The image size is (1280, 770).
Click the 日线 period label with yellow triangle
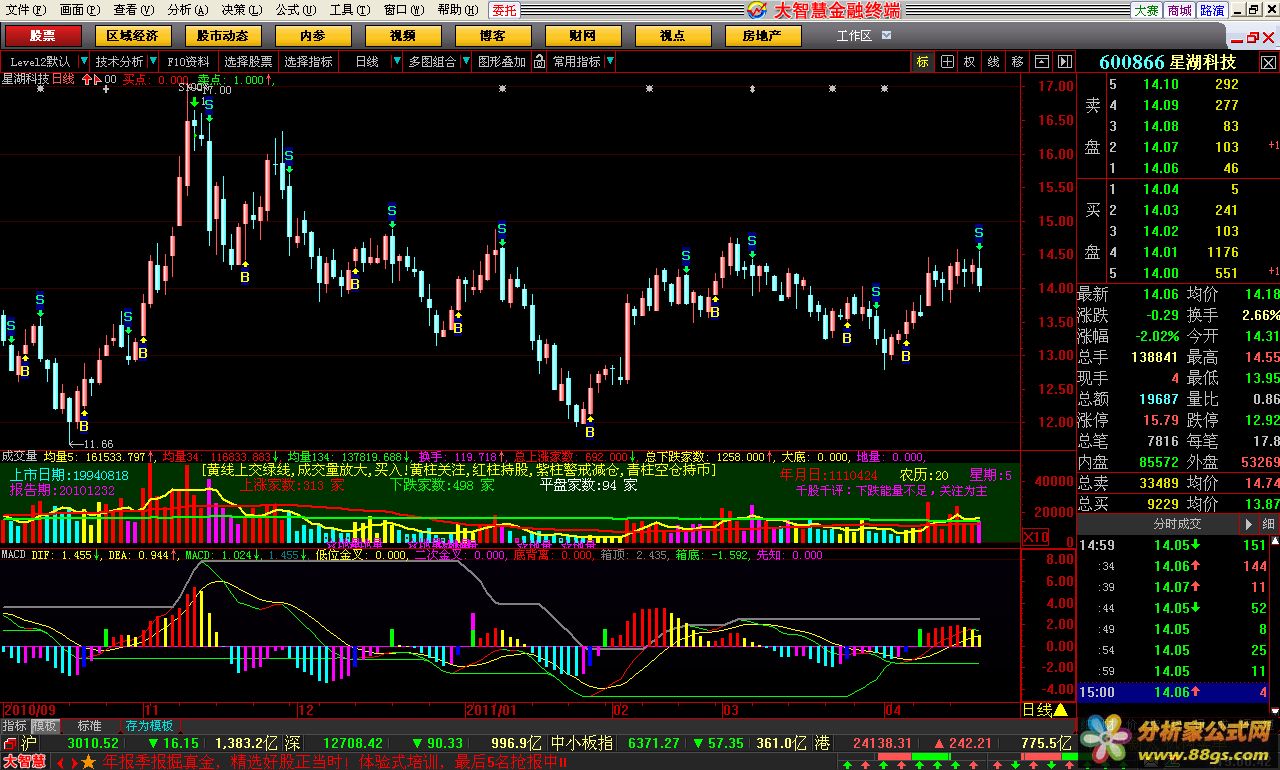(1047, 710)
